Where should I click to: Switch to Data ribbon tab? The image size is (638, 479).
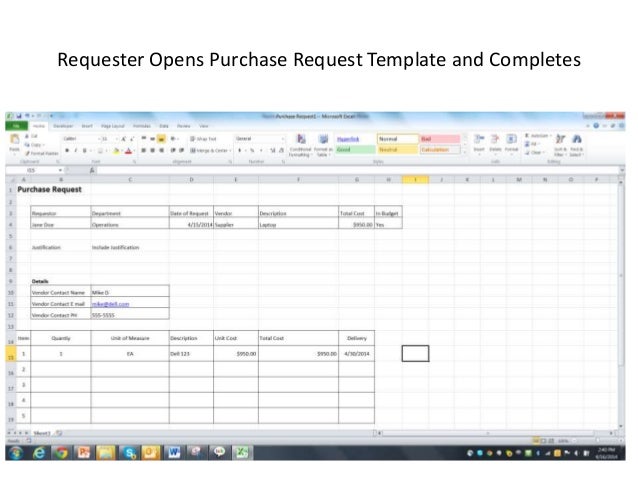(164, 126)
